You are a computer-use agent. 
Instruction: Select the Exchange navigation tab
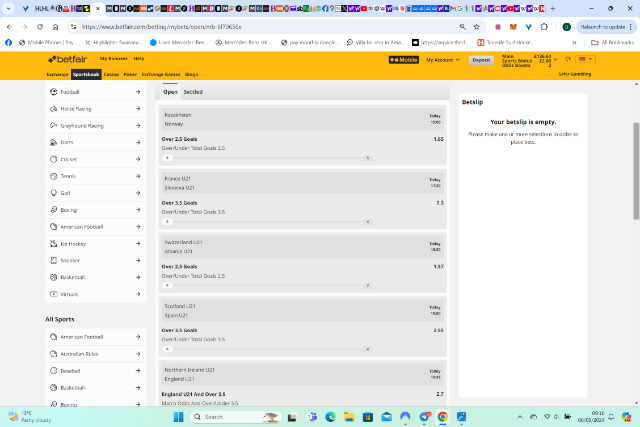[x=57, y=74]
